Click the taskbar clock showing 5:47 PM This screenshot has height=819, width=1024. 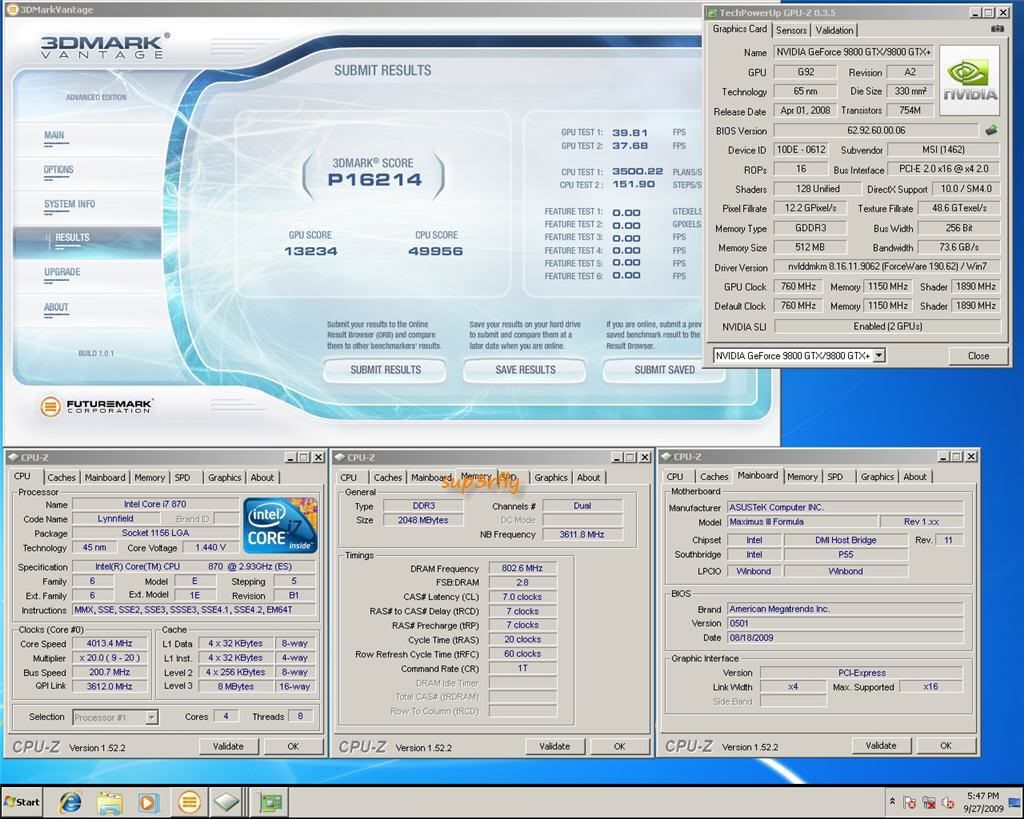[985, 802]
